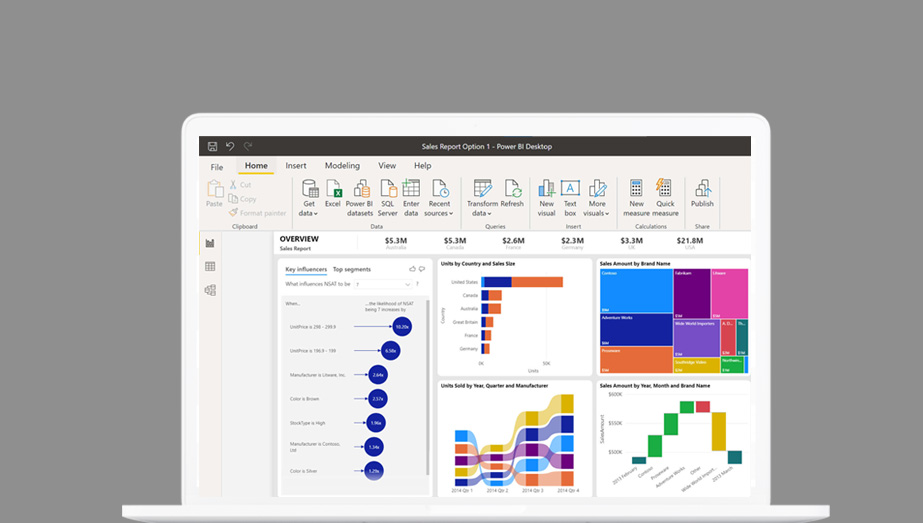Select the yellow waterfall bar

(x=719, y=432)
